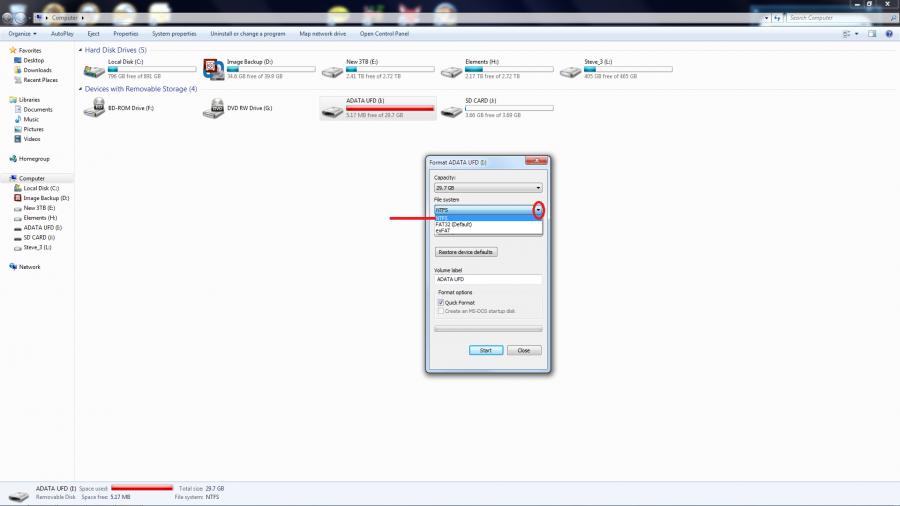Select ADATA UFD in navigation tree

click(42, 228)
